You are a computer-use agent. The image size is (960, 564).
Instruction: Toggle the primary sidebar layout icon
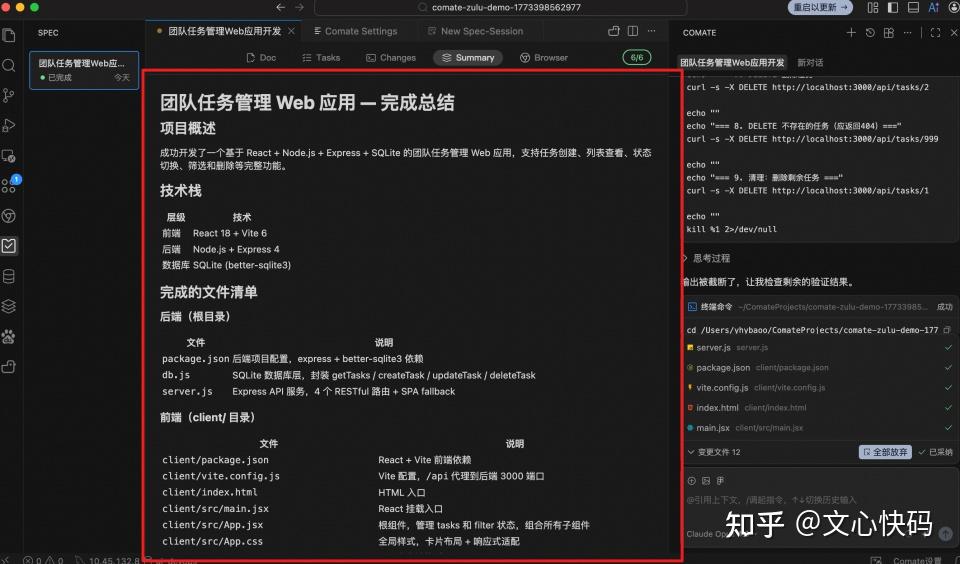(893, 7)
